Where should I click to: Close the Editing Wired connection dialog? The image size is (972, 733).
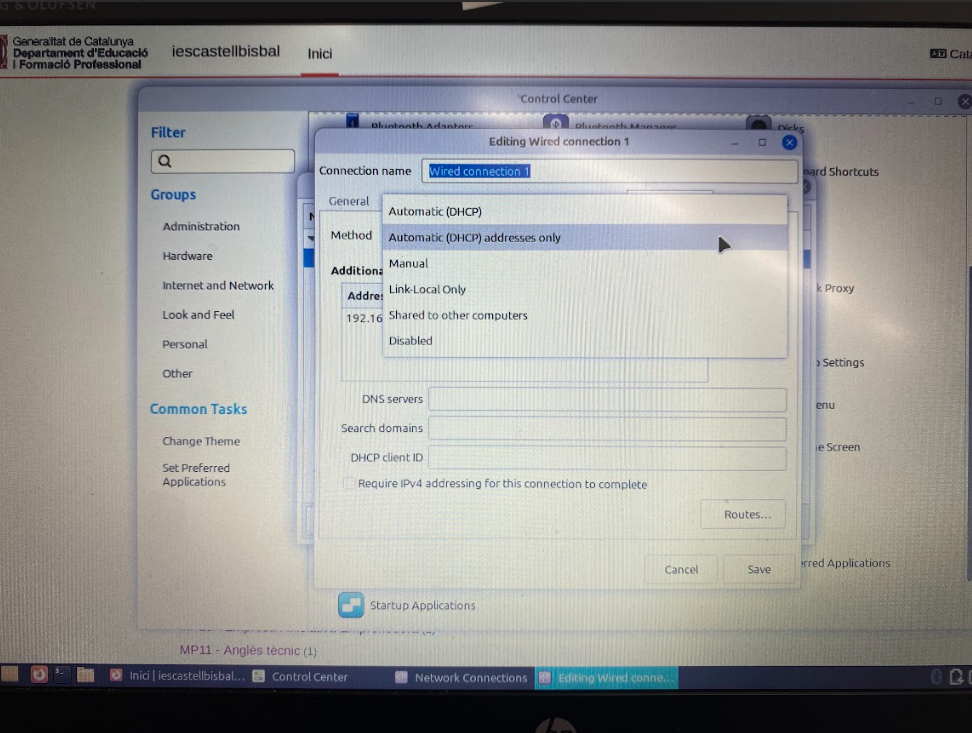[x=789, y=142]
